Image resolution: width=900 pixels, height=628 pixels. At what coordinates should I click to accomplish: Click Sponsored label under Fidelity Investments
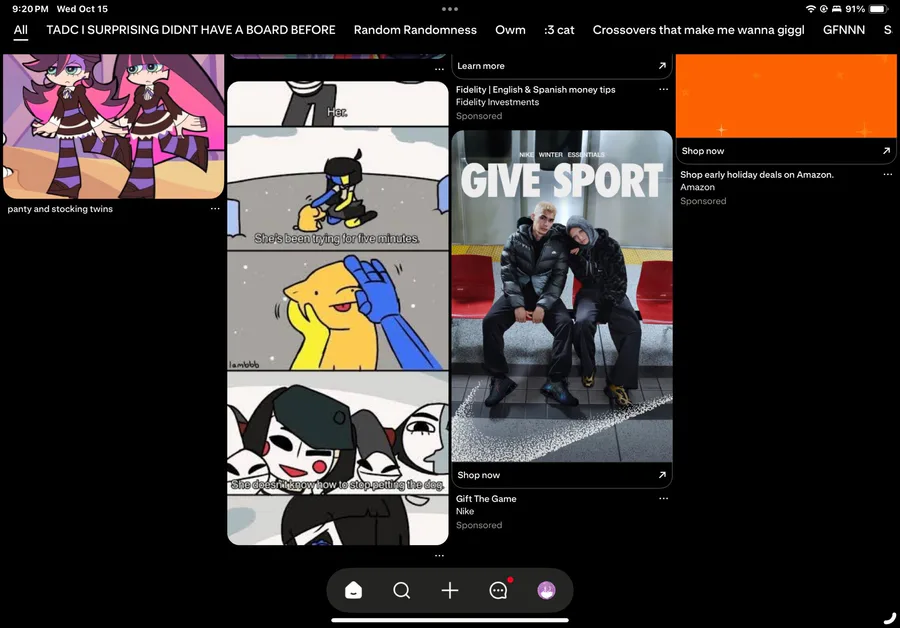click(479, 116)
